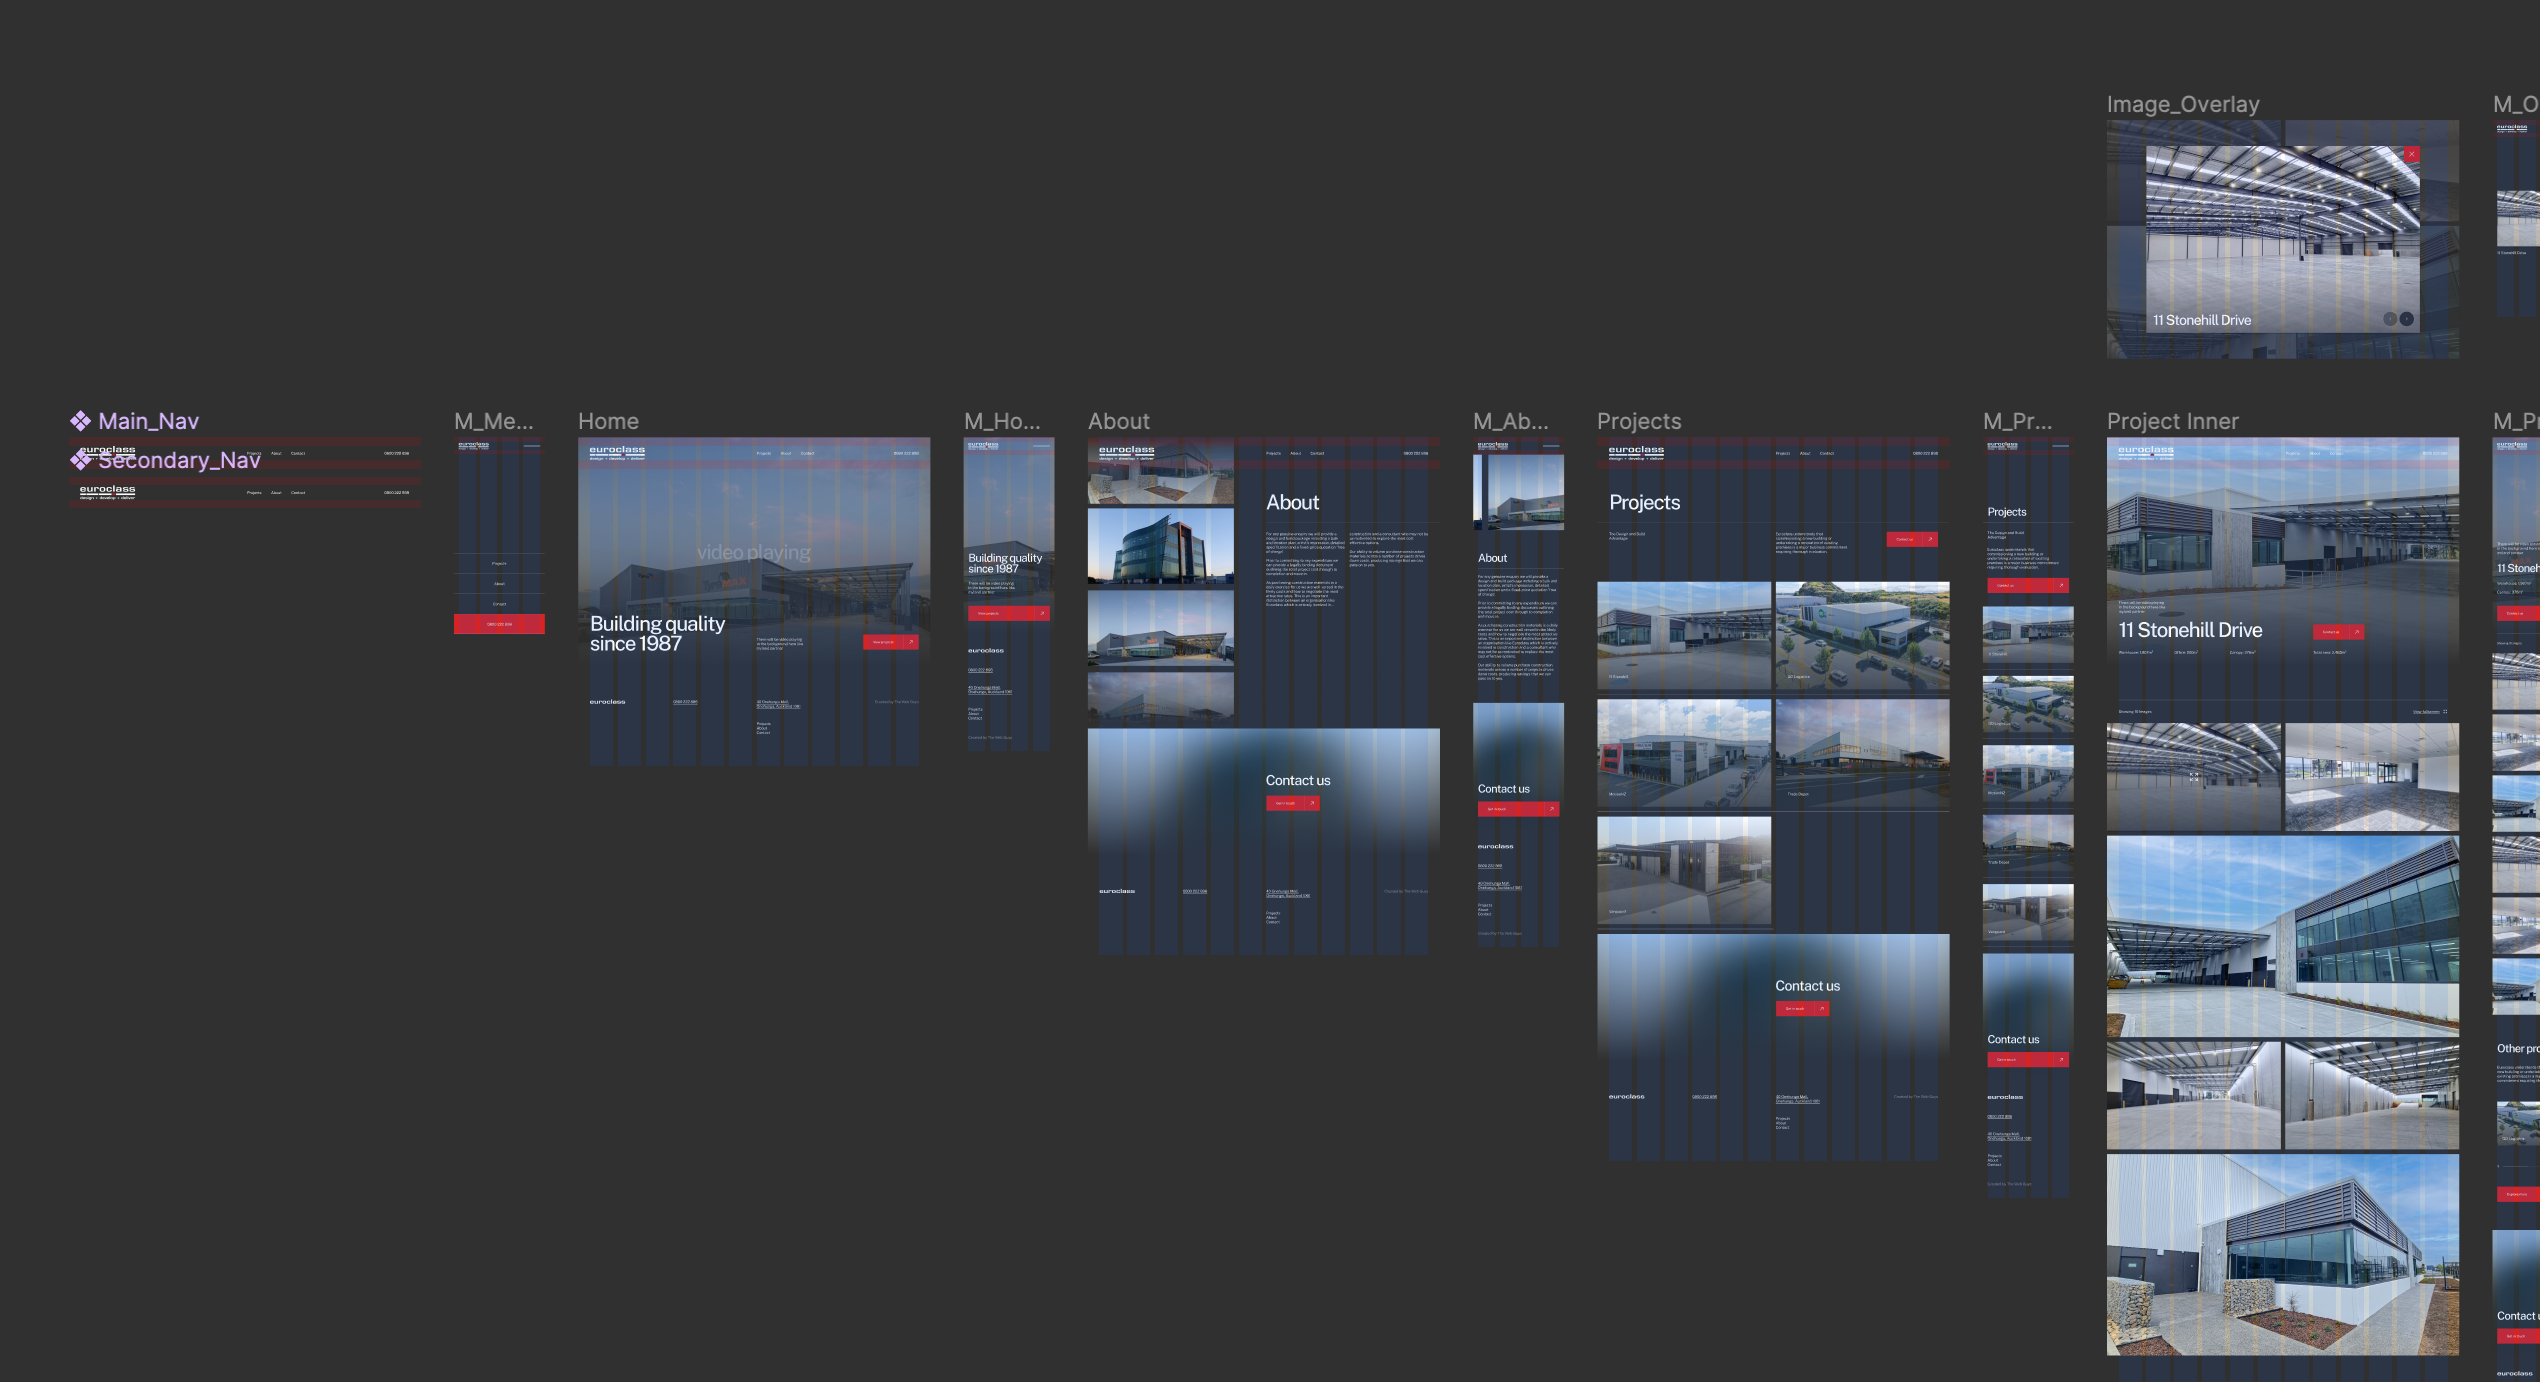2540x1382 pixels.
Task: Click hamburger menu lines in M_Me frame
Action: (532, 446)
